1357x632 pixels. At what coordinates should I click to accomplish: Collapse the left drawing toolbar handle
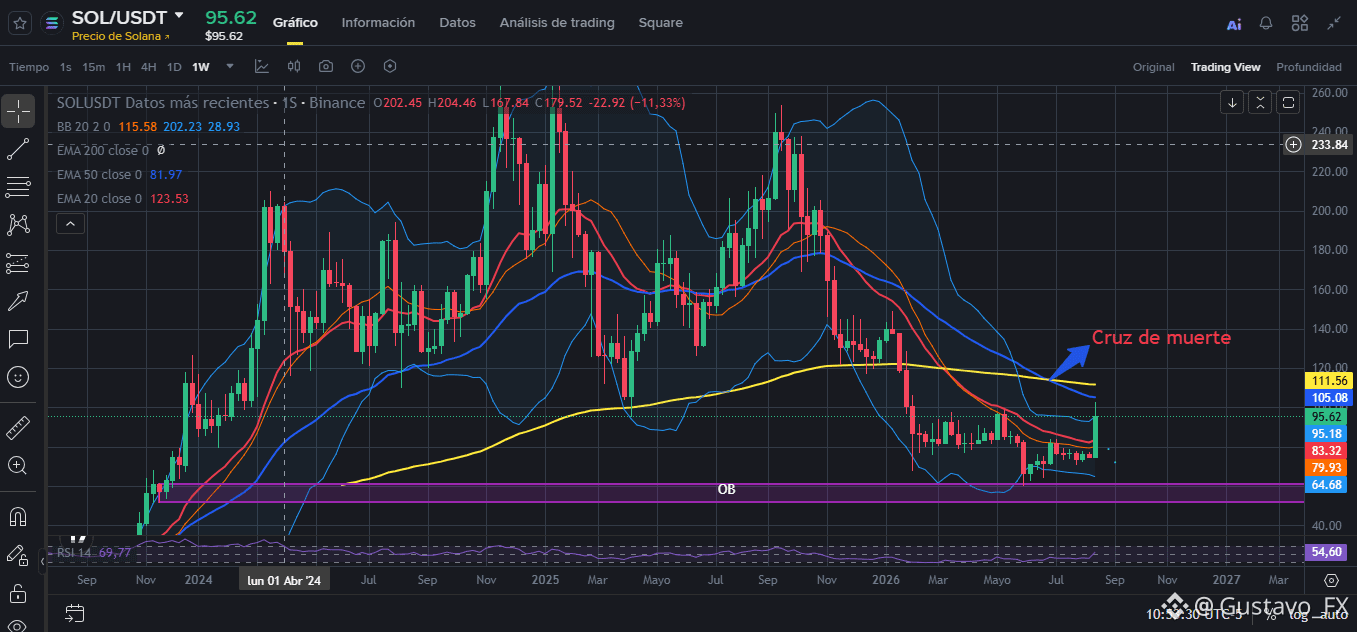[x=42, y=562]
